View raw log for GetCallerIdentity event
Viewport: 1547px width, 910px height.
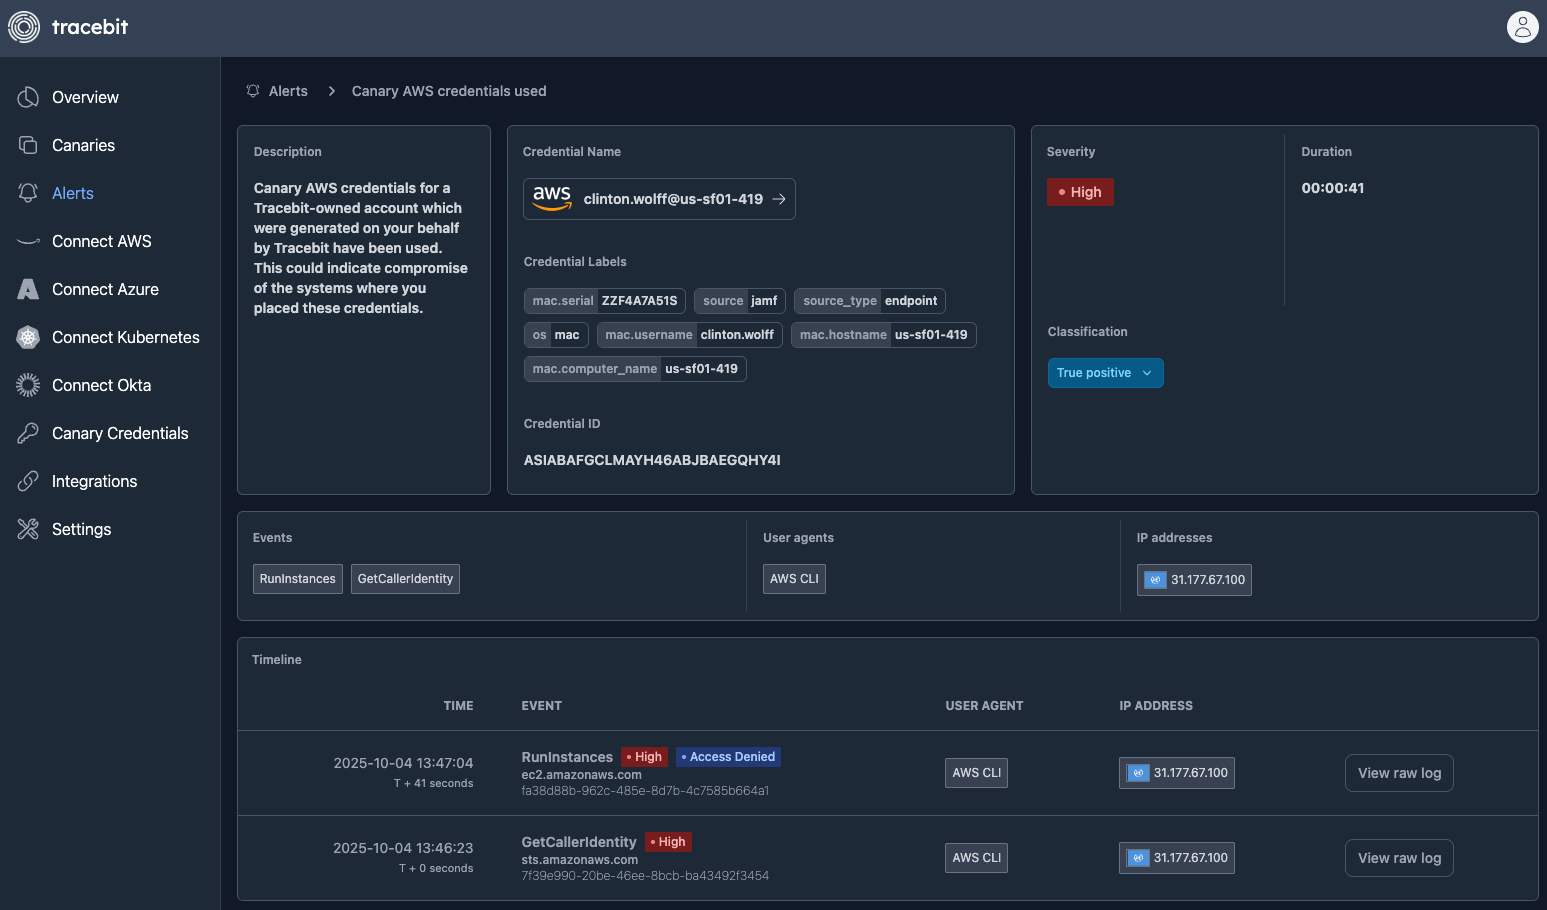pos(1398,858)
